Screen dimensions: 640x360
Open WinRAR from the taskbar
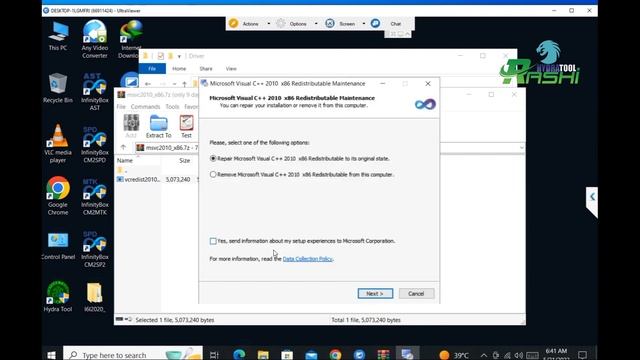[x=383, y=355]
